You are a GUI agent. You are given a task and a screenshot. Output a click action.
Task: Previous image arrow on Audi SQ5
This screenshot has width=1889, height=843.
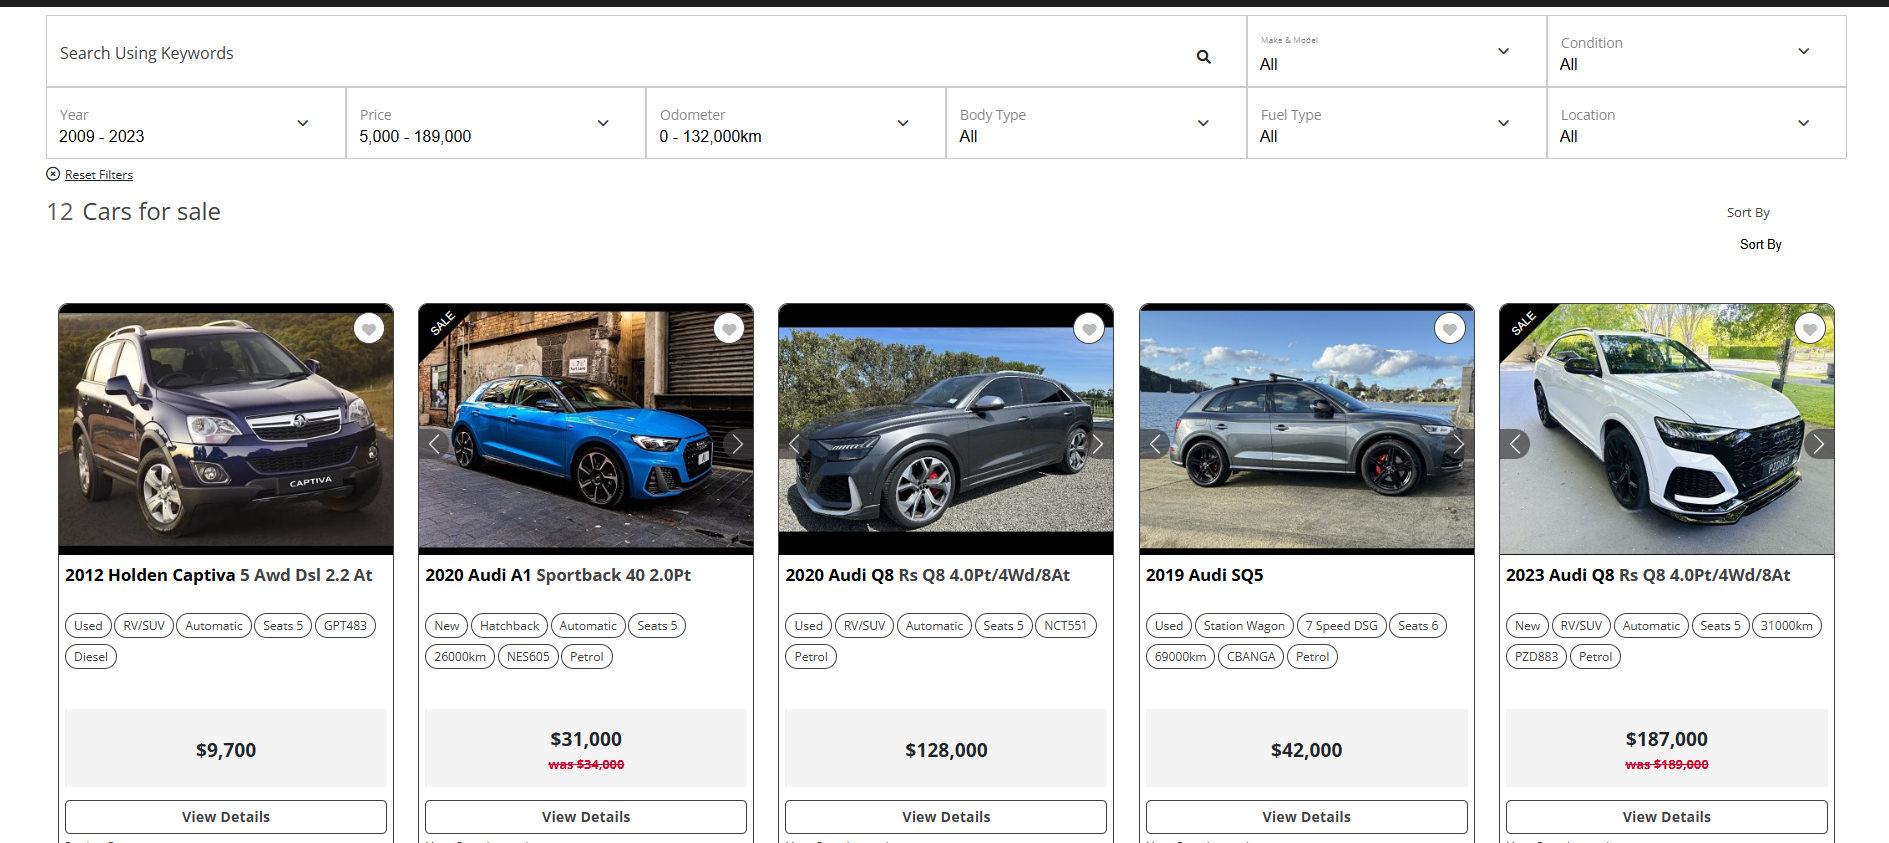point(1155,444)
